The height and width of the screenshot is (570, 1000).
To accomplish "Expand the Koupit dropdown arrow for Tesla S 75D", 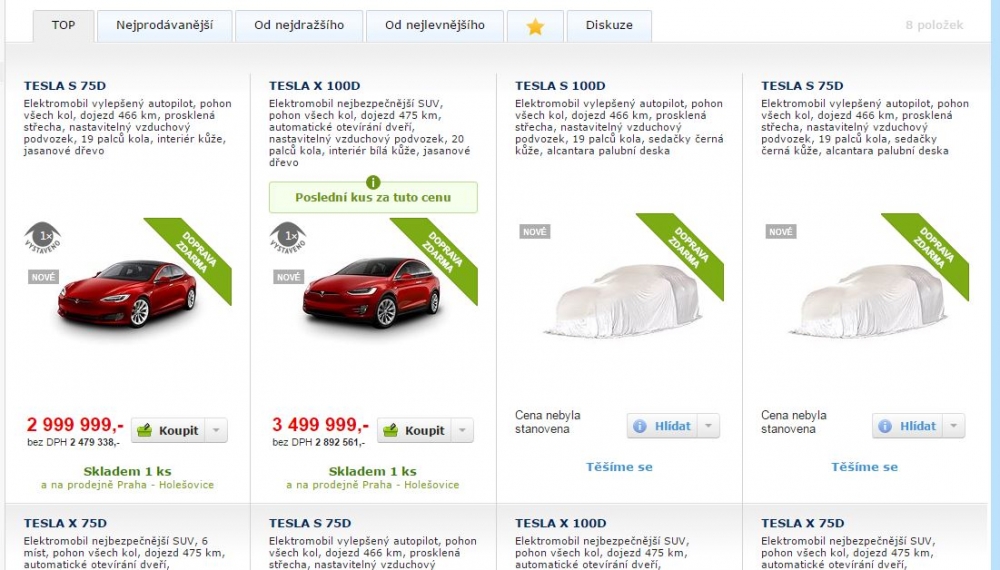I will pyautogui.click(x=216, y=430).
